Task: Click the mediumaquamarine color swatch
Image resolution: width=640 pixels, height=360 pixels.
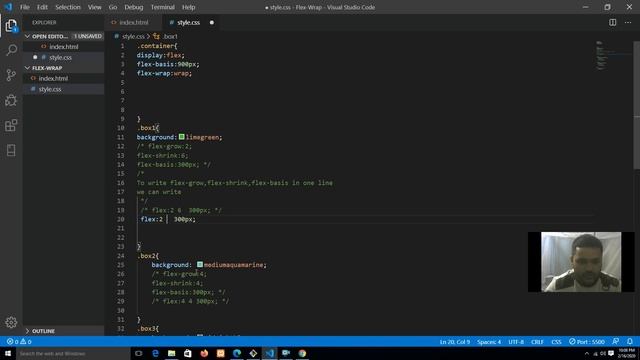Action: pos(200,264)
